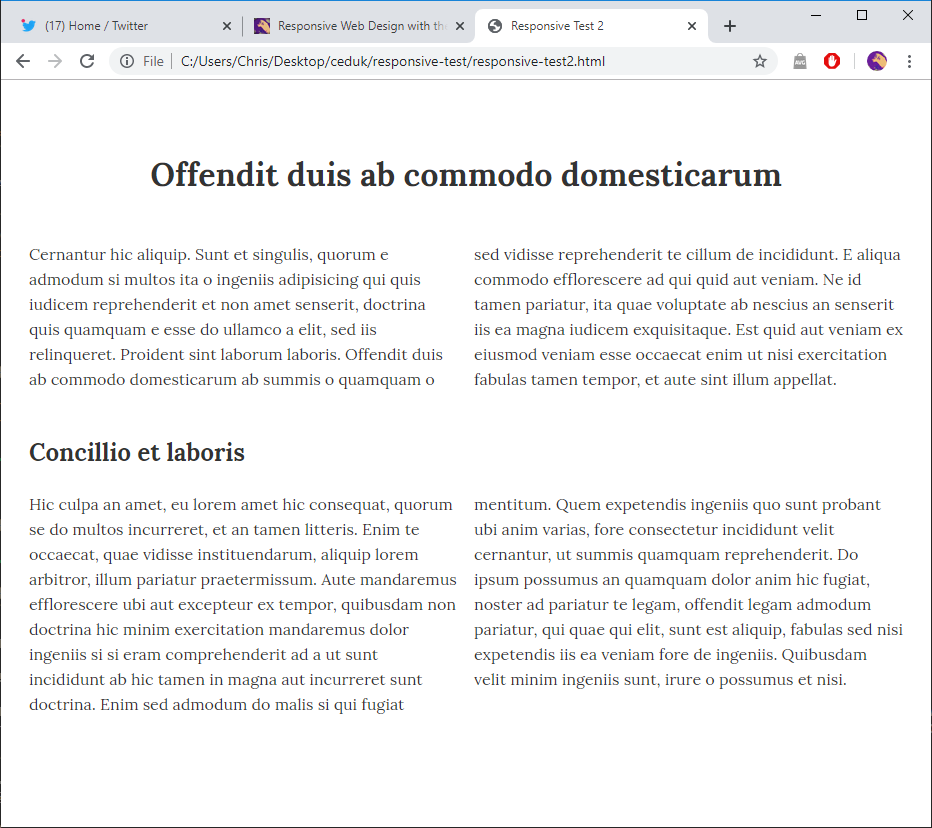
Task: Click text line starting mentitum. Quem expetendis
Action: pyautogui.click(x=677, y=505)
